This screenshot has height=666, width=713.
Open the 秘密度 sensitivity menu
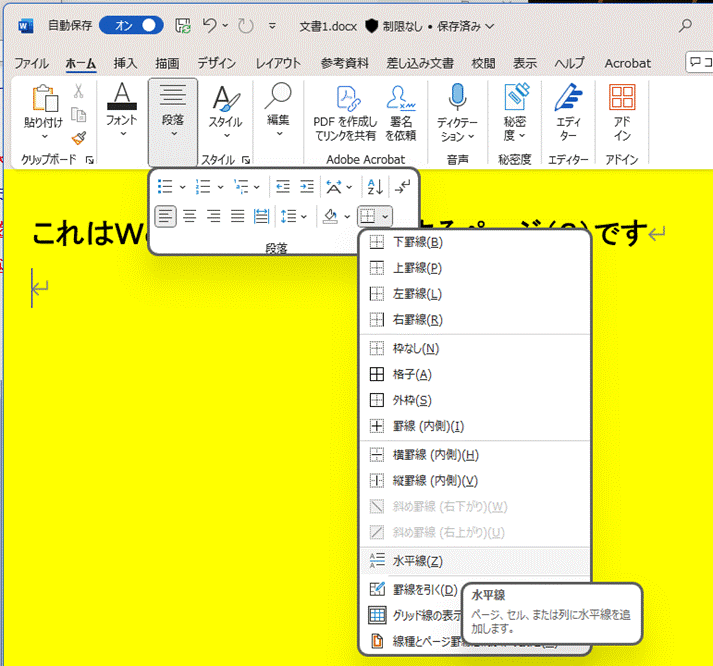(515, 112)
